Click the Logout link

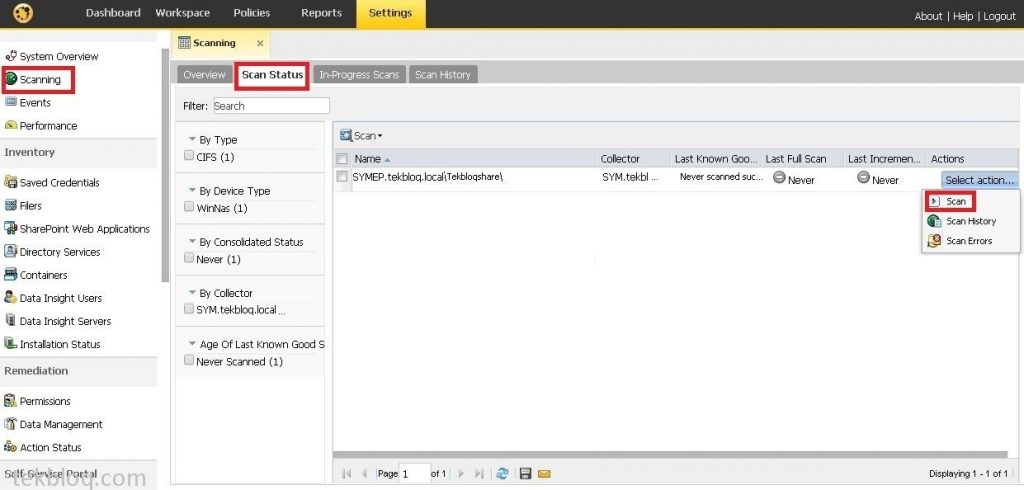point(999,16)
